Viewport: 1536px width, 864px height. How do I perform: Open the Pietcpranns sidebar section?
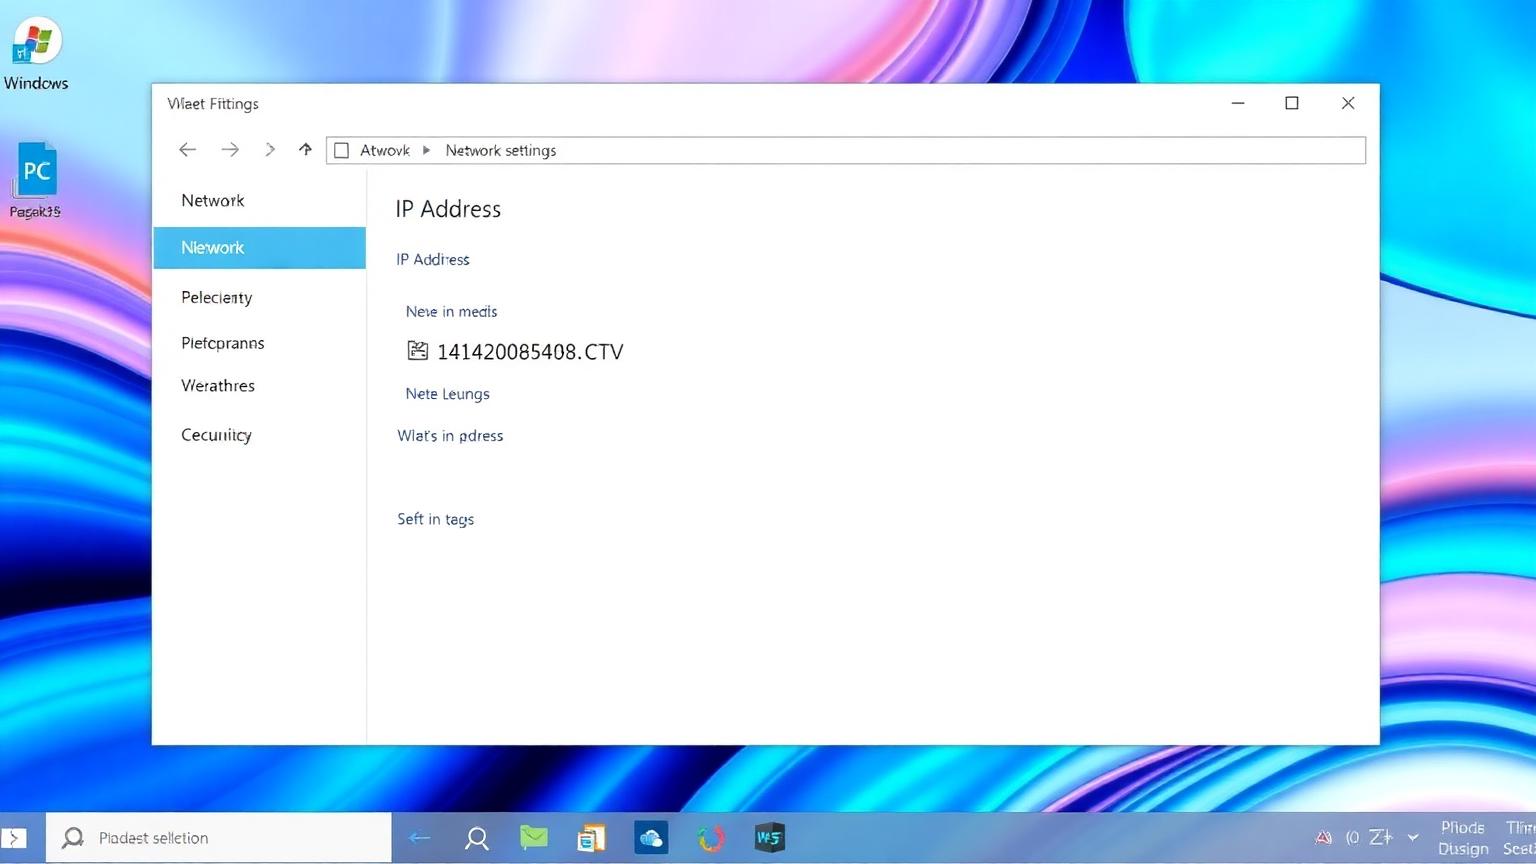click(223, 343)
